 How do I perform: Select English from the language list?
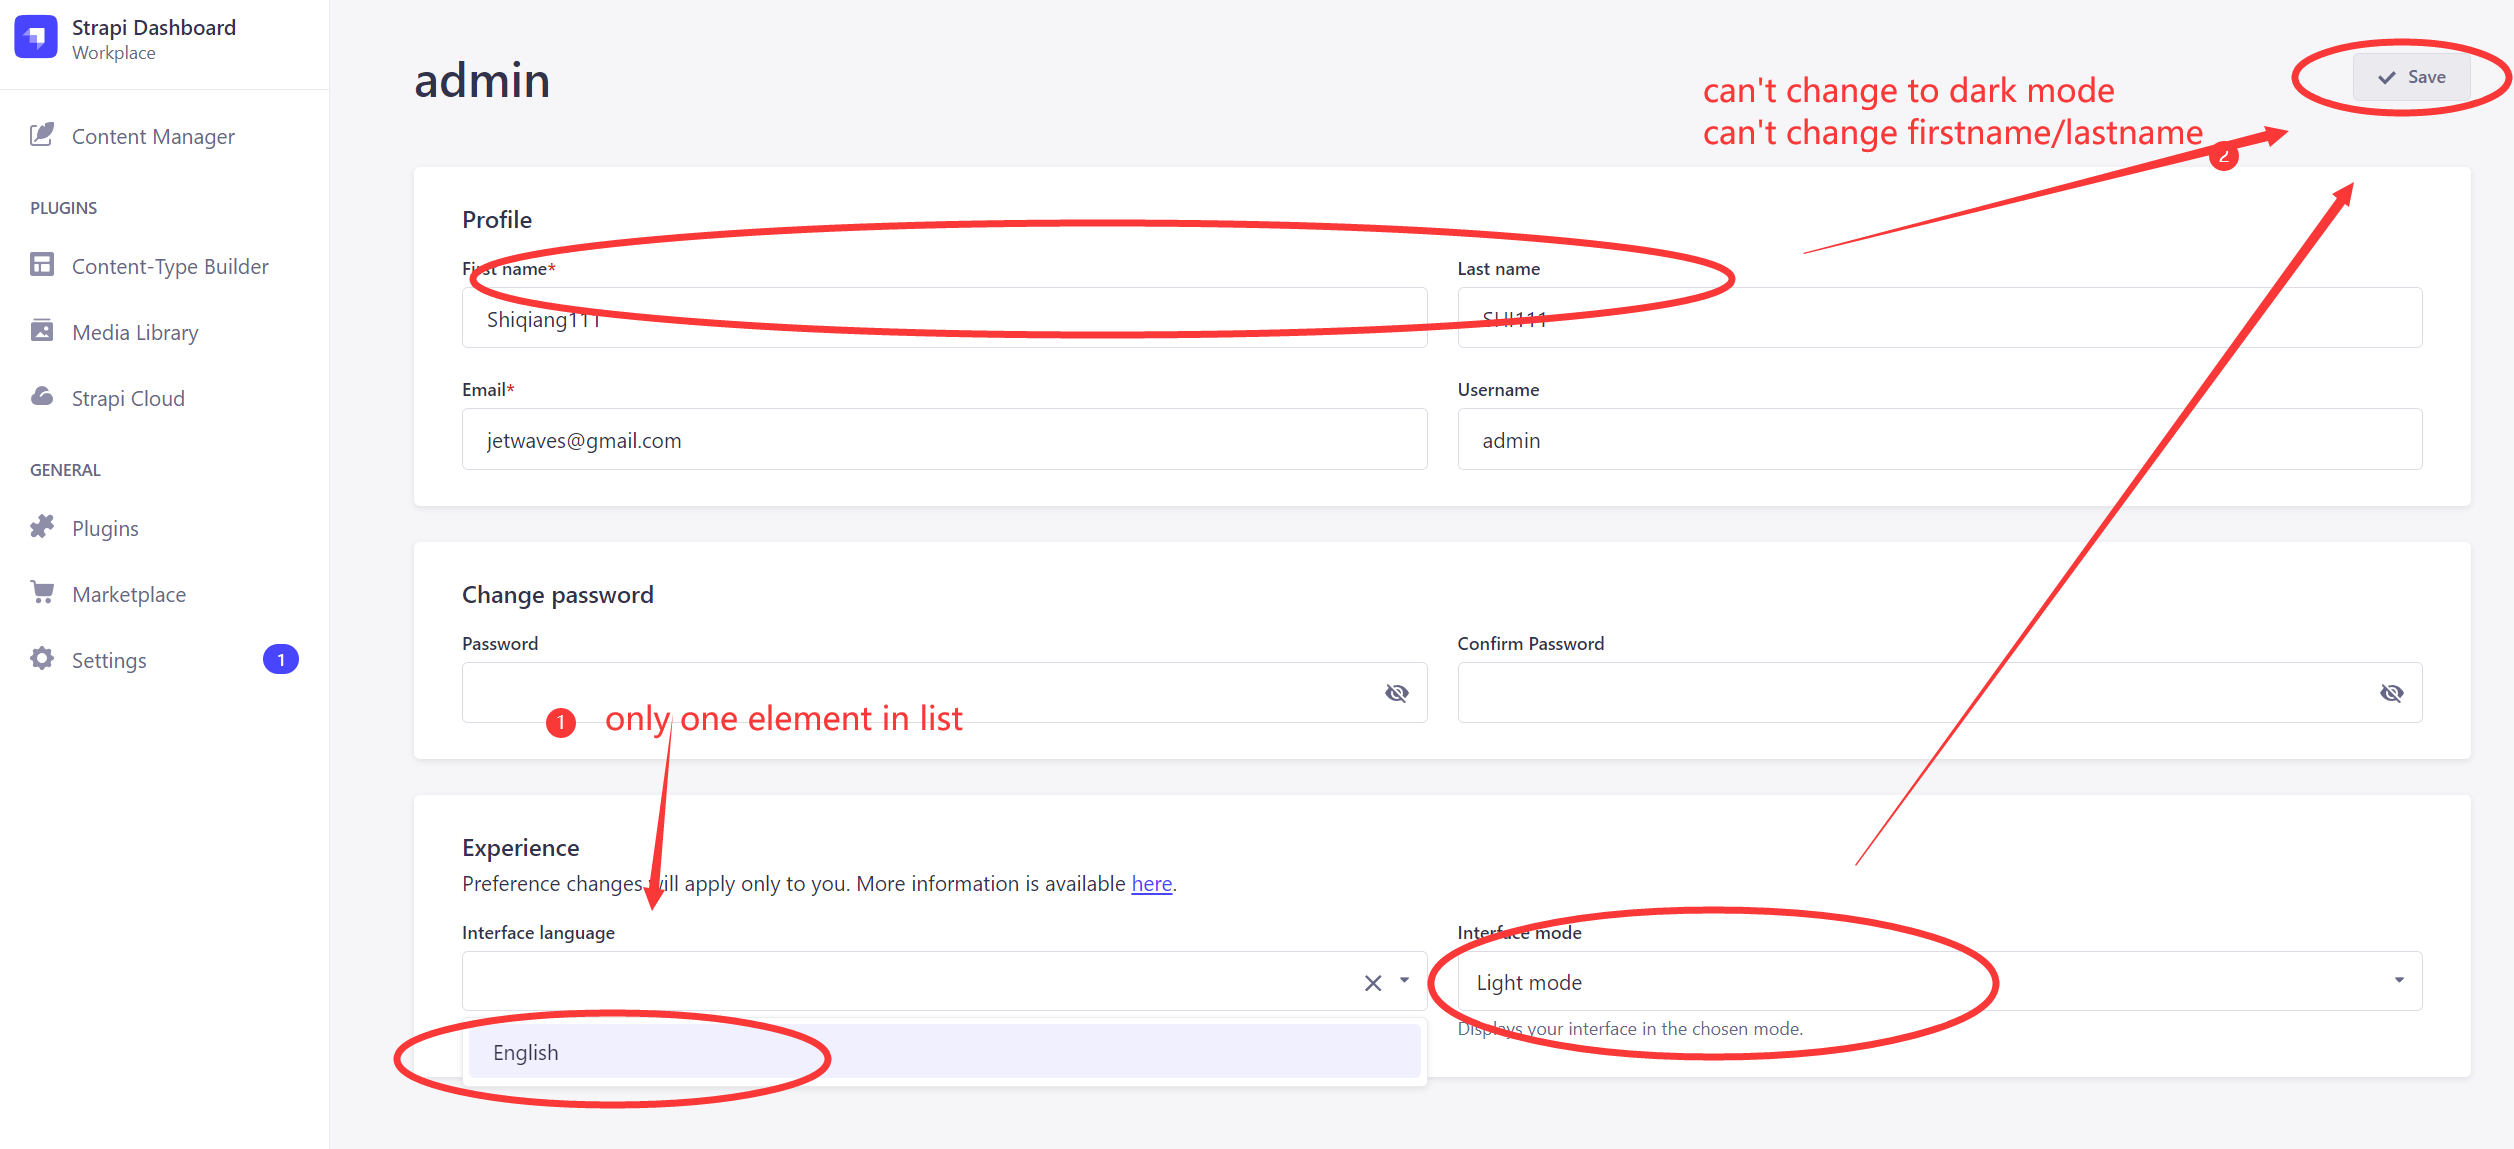click(525, 1051)
